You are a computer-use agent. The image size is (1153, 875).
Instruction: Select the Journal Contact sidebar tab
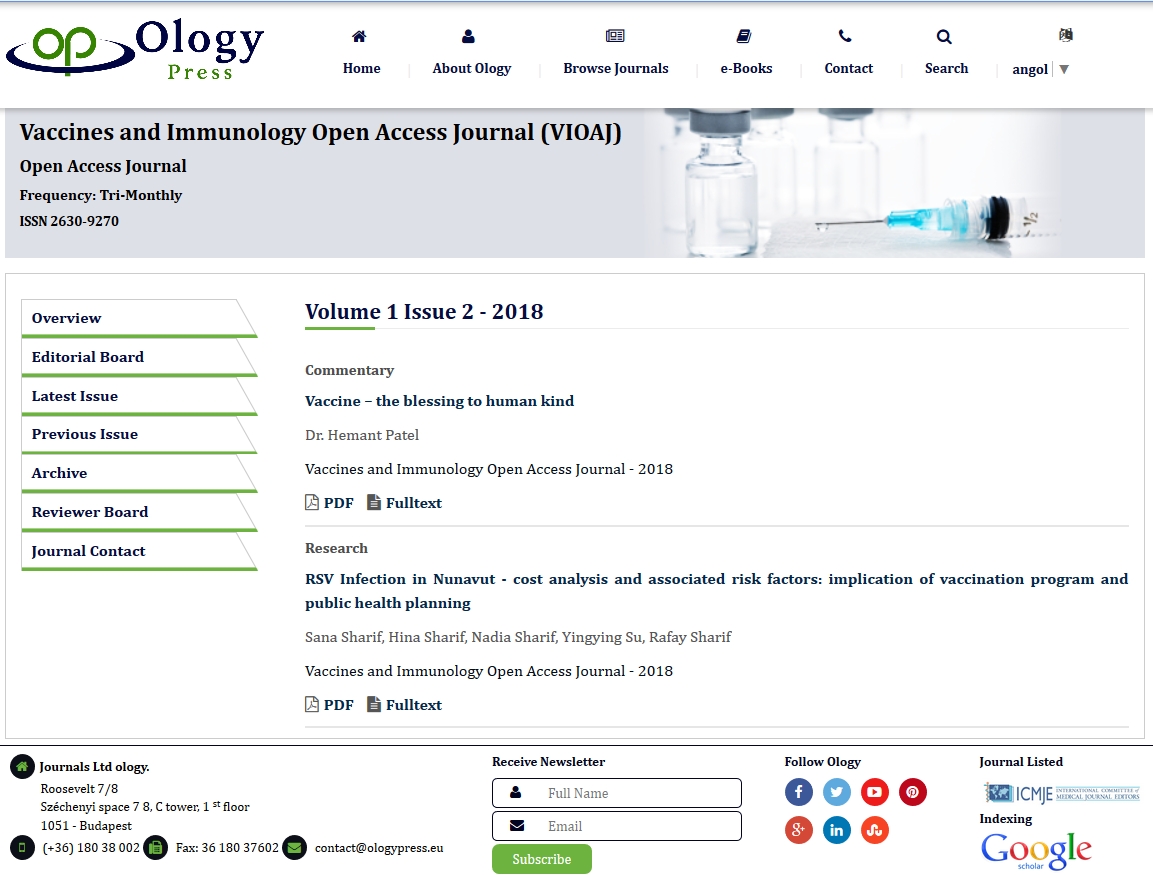pyautogui.click(x=139, y=551)
